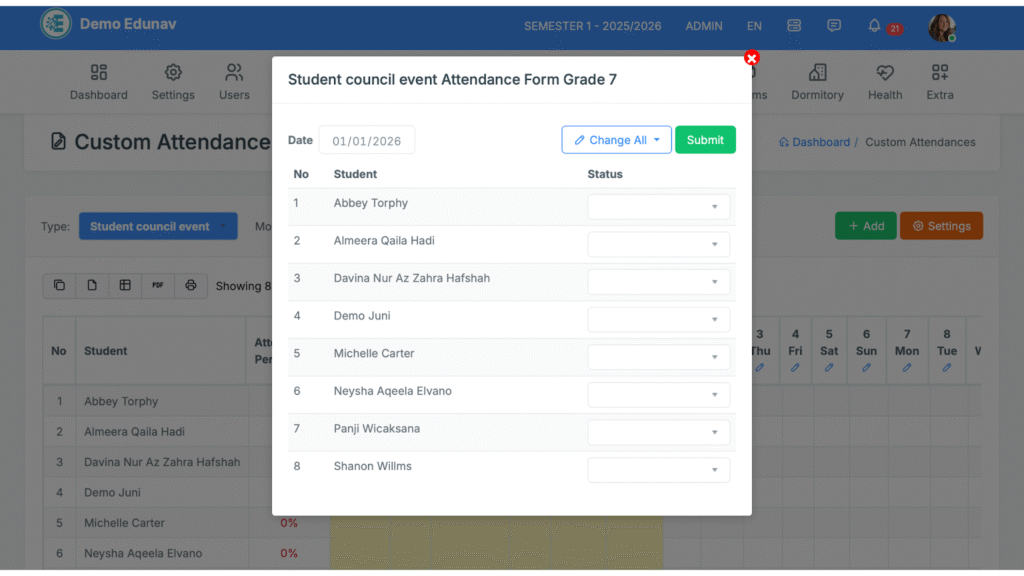Open the Health menu item
1024x576 pixels.
[x=884, y=82]
